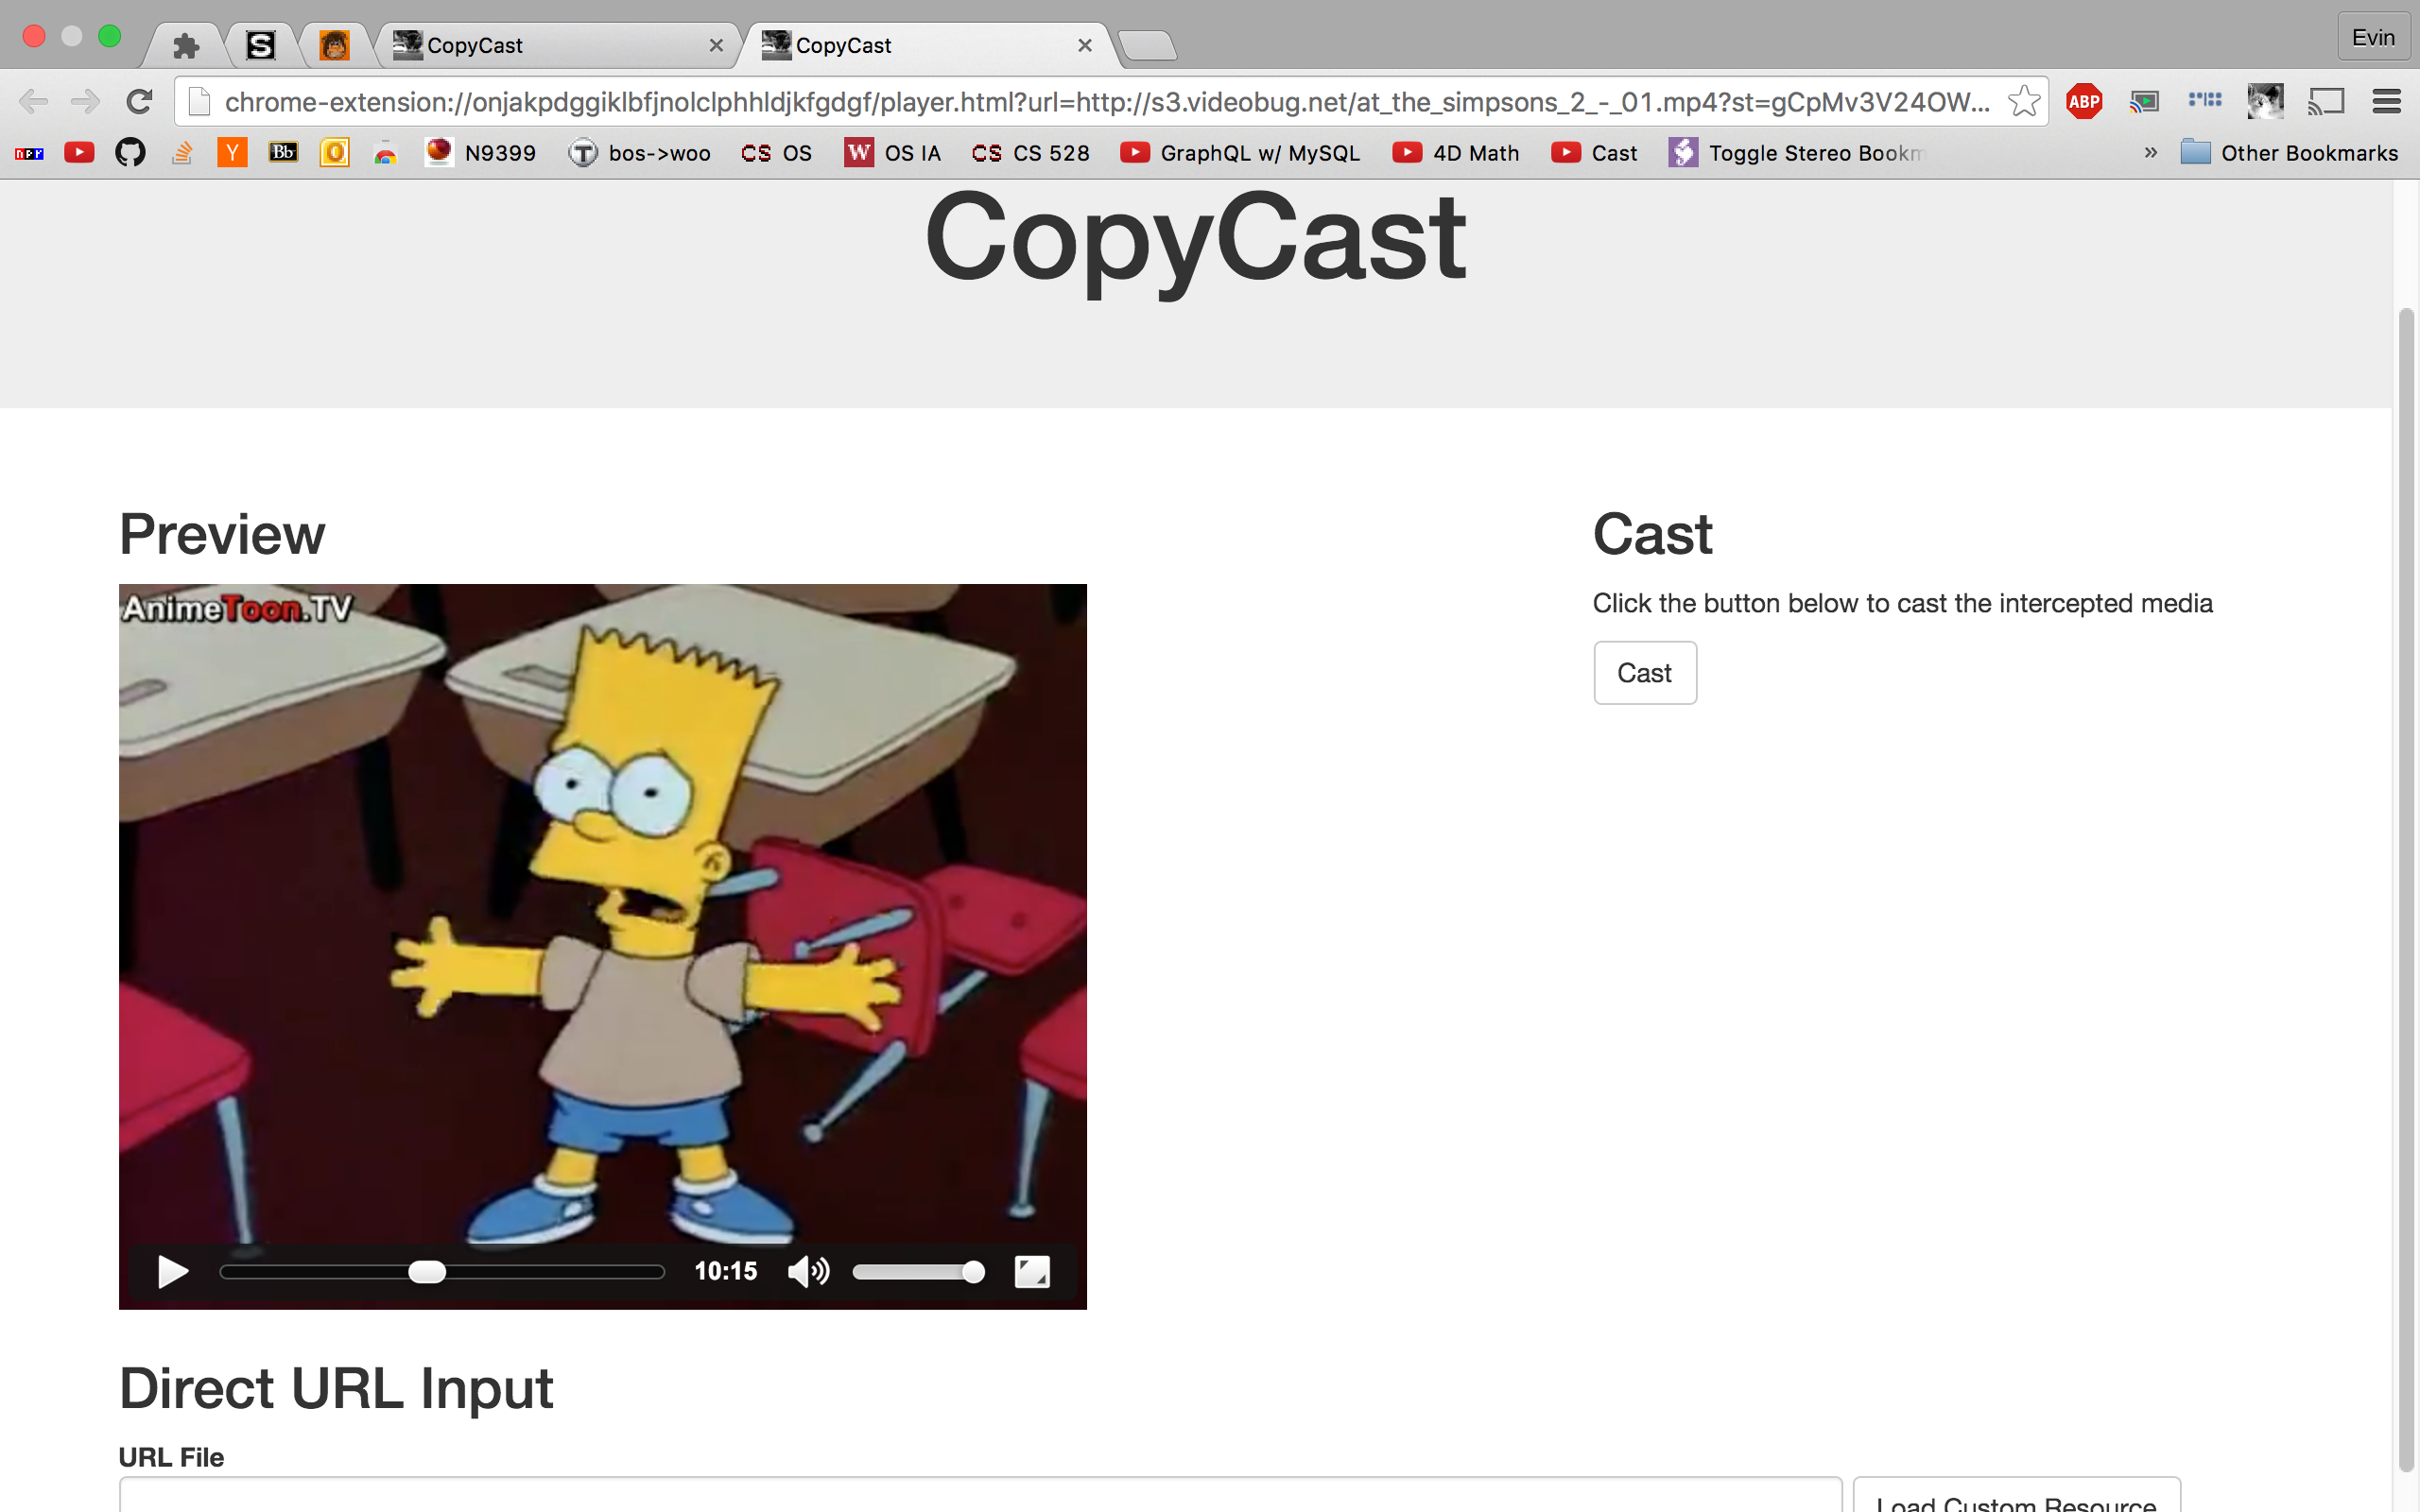This screenshot has width=2420, height=1512.
Task: Open the GitHub bookmark icon
Action: 130,153
